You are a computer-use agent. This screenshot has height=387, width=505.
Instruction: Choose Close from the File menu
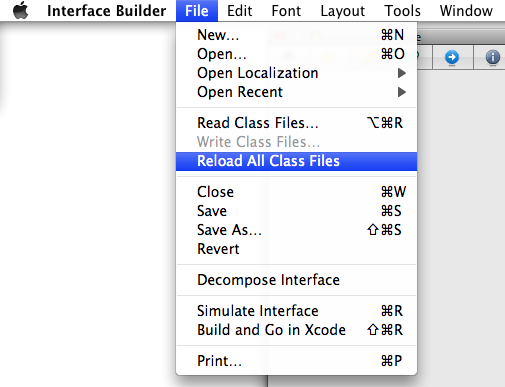tap(296, 192)
